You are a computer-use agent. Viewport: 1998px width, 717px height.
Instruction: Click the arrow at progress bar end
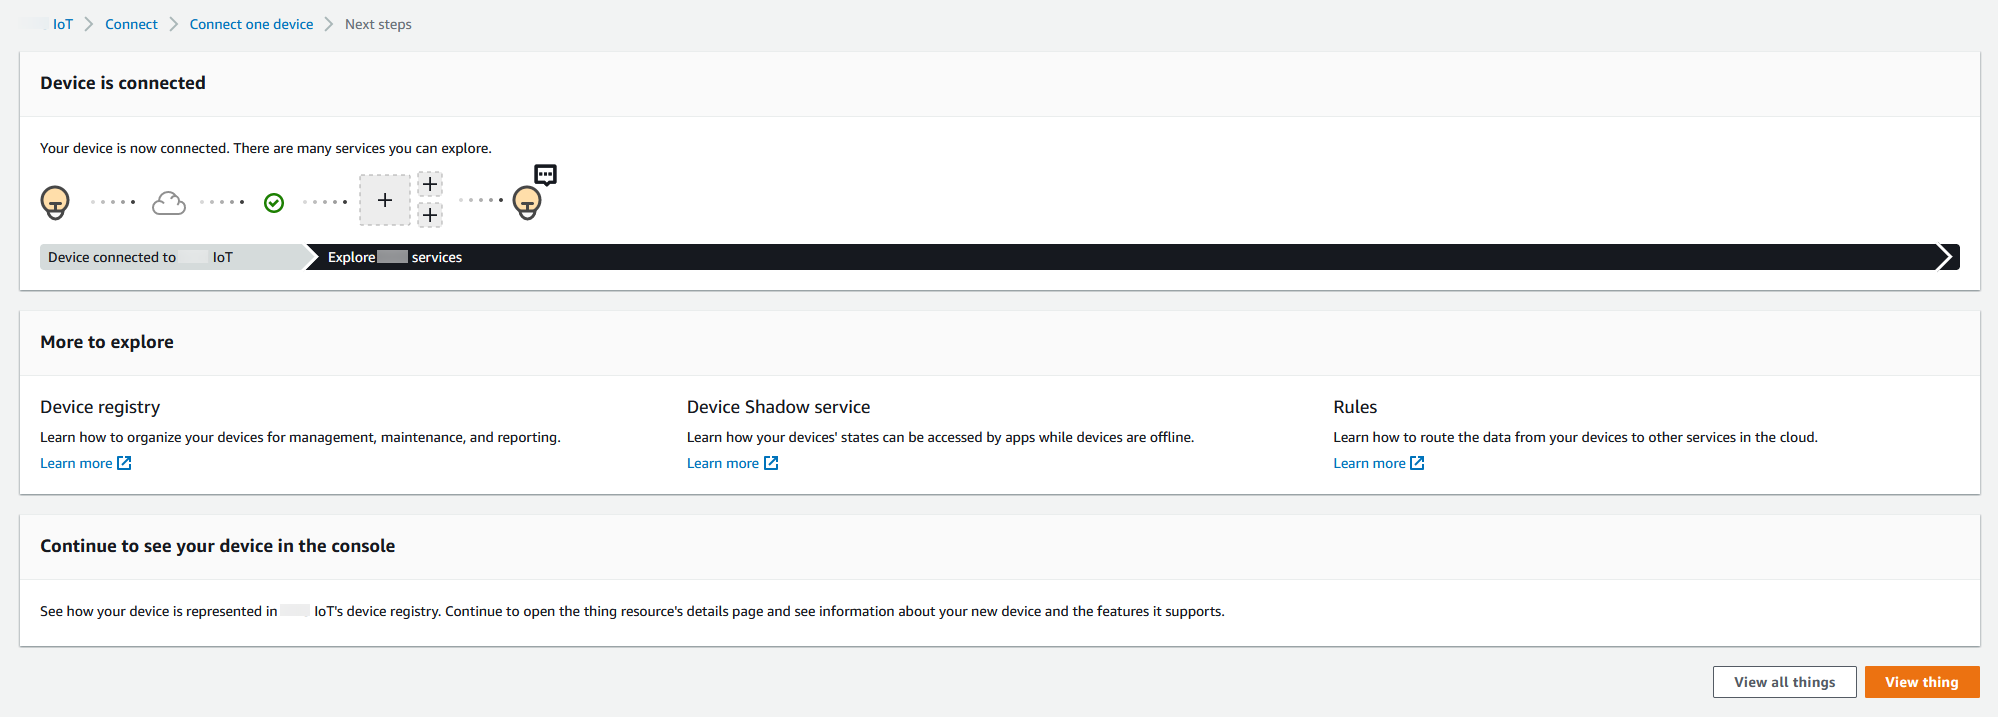(x=1945, y=257)
